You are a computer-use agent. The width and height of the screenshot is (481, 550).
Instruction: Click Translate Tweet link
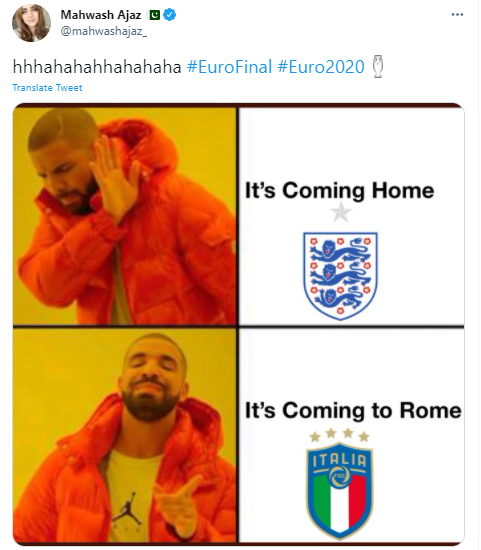tap(47, 88)
